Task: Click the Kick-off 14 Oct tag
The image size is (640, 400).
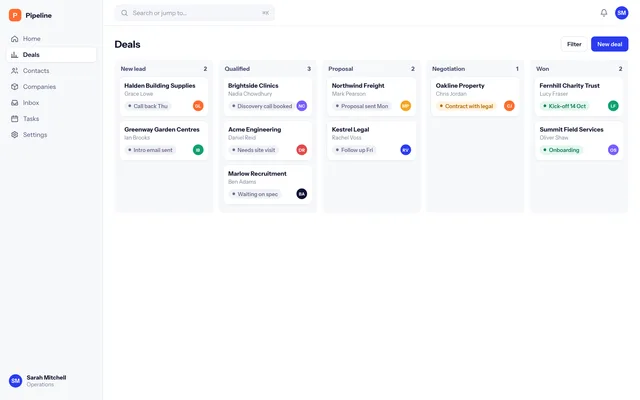Action: click(x=564, y=106)
